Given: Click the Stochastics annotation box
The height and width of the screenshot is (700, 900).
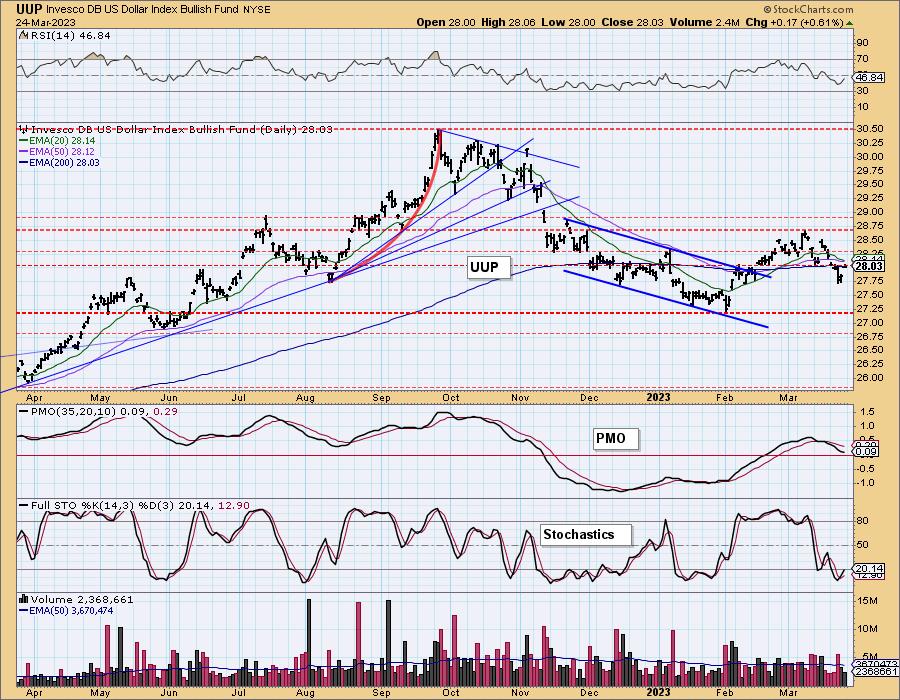Looking at the screenshot, I should pos(585,535).
